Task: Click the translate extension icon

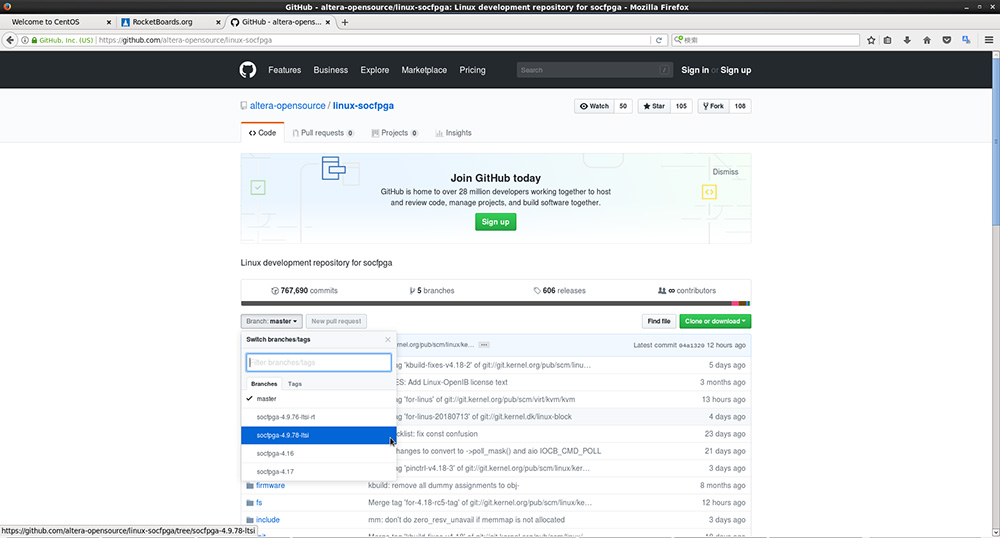Action: click(966, 40)
